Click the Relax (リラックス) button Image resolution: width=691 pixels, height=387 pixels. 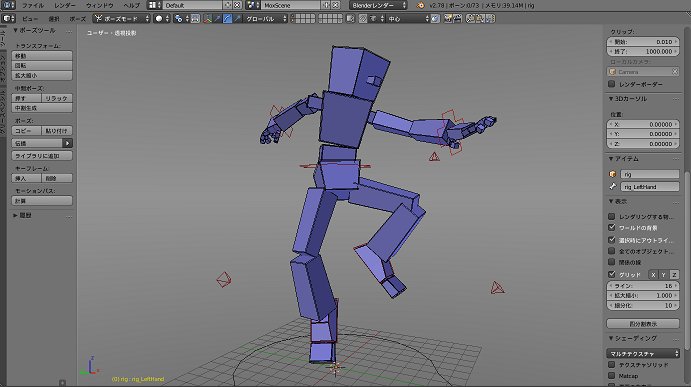(57, 98)
